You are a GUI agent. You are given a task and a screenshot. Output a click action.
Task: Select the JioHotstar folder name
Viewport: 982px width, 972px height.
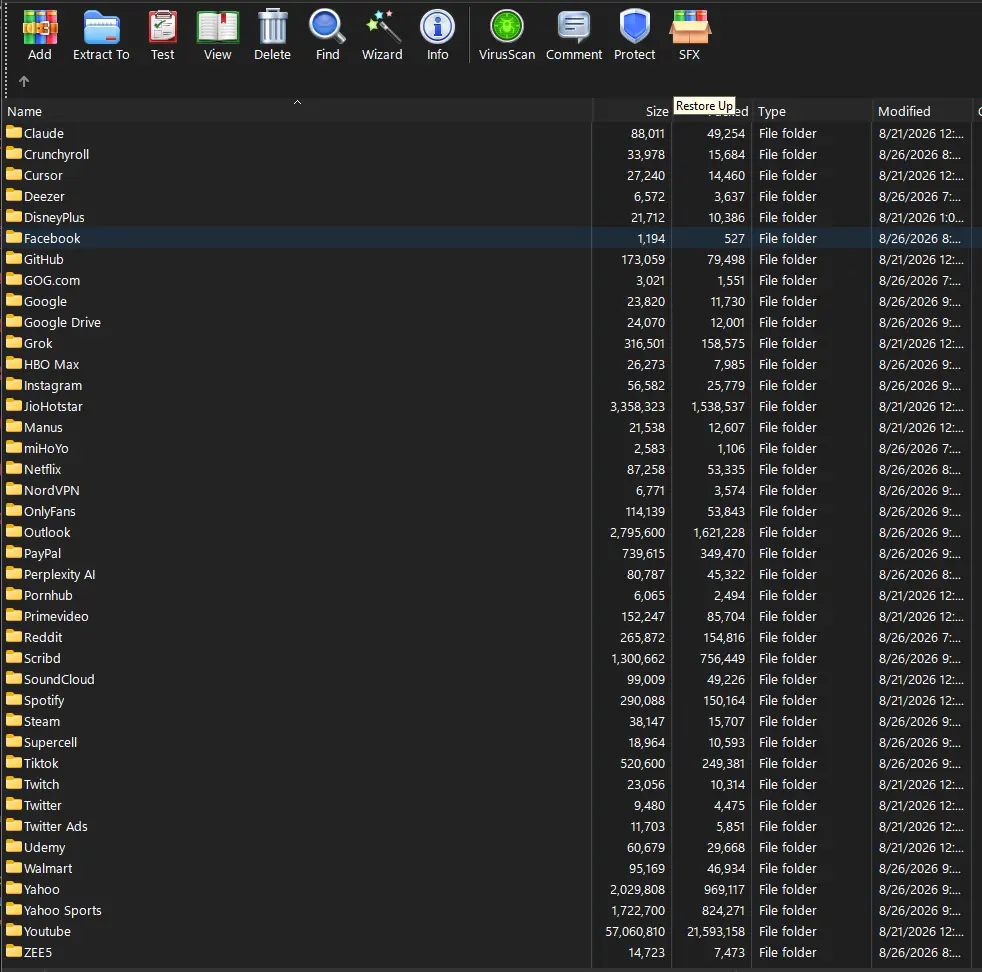53,406
